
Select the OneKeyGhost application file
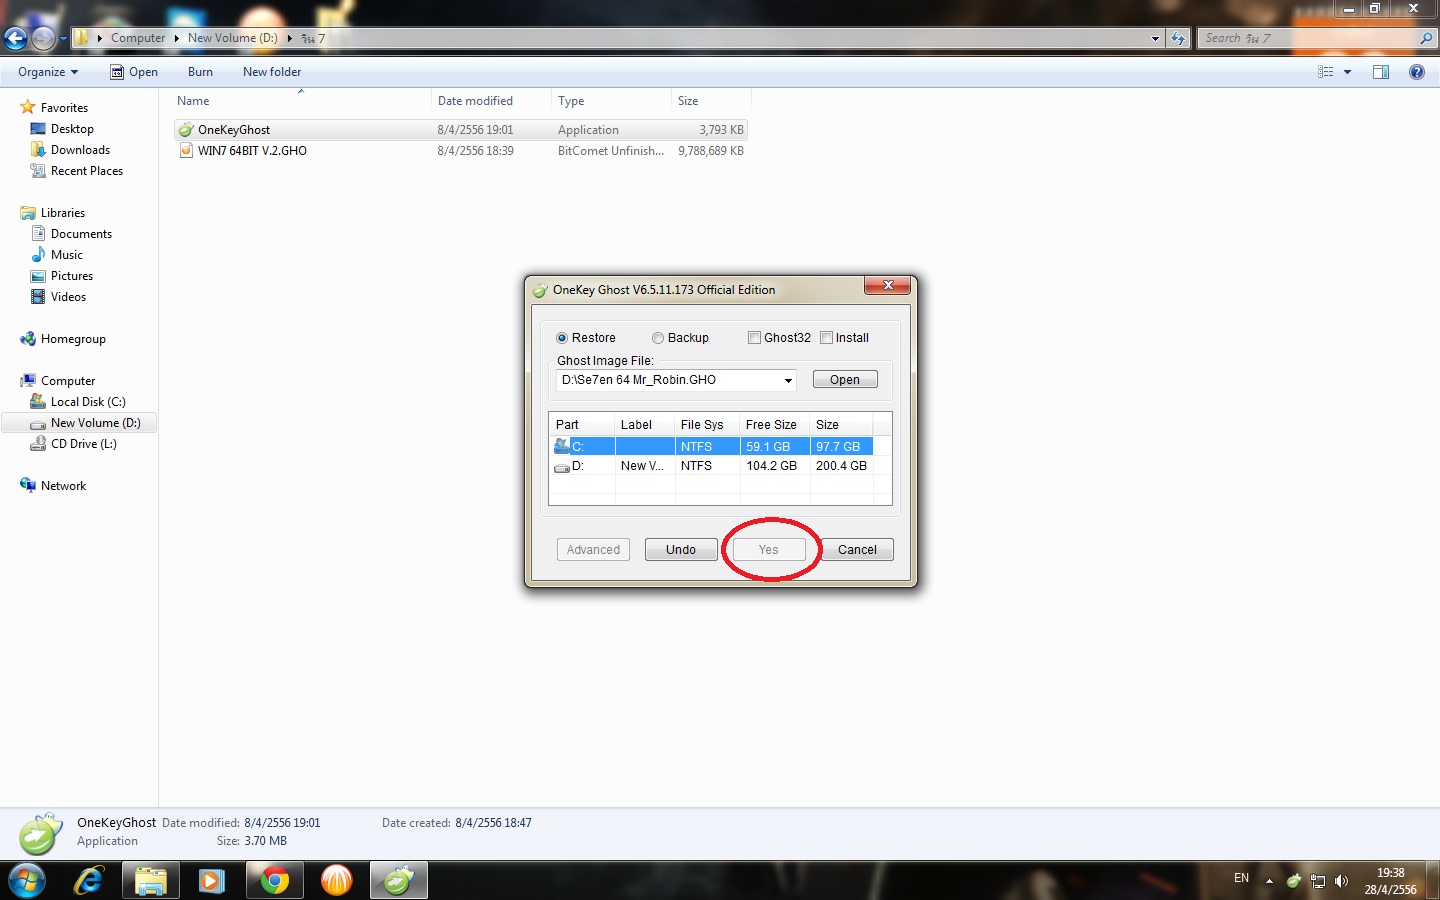(x=461, y=130)
